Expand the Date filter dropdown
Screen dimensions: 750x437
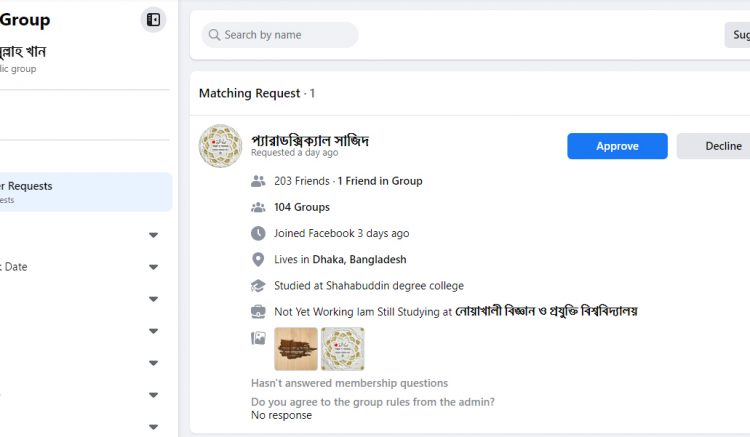coord(153,267)
